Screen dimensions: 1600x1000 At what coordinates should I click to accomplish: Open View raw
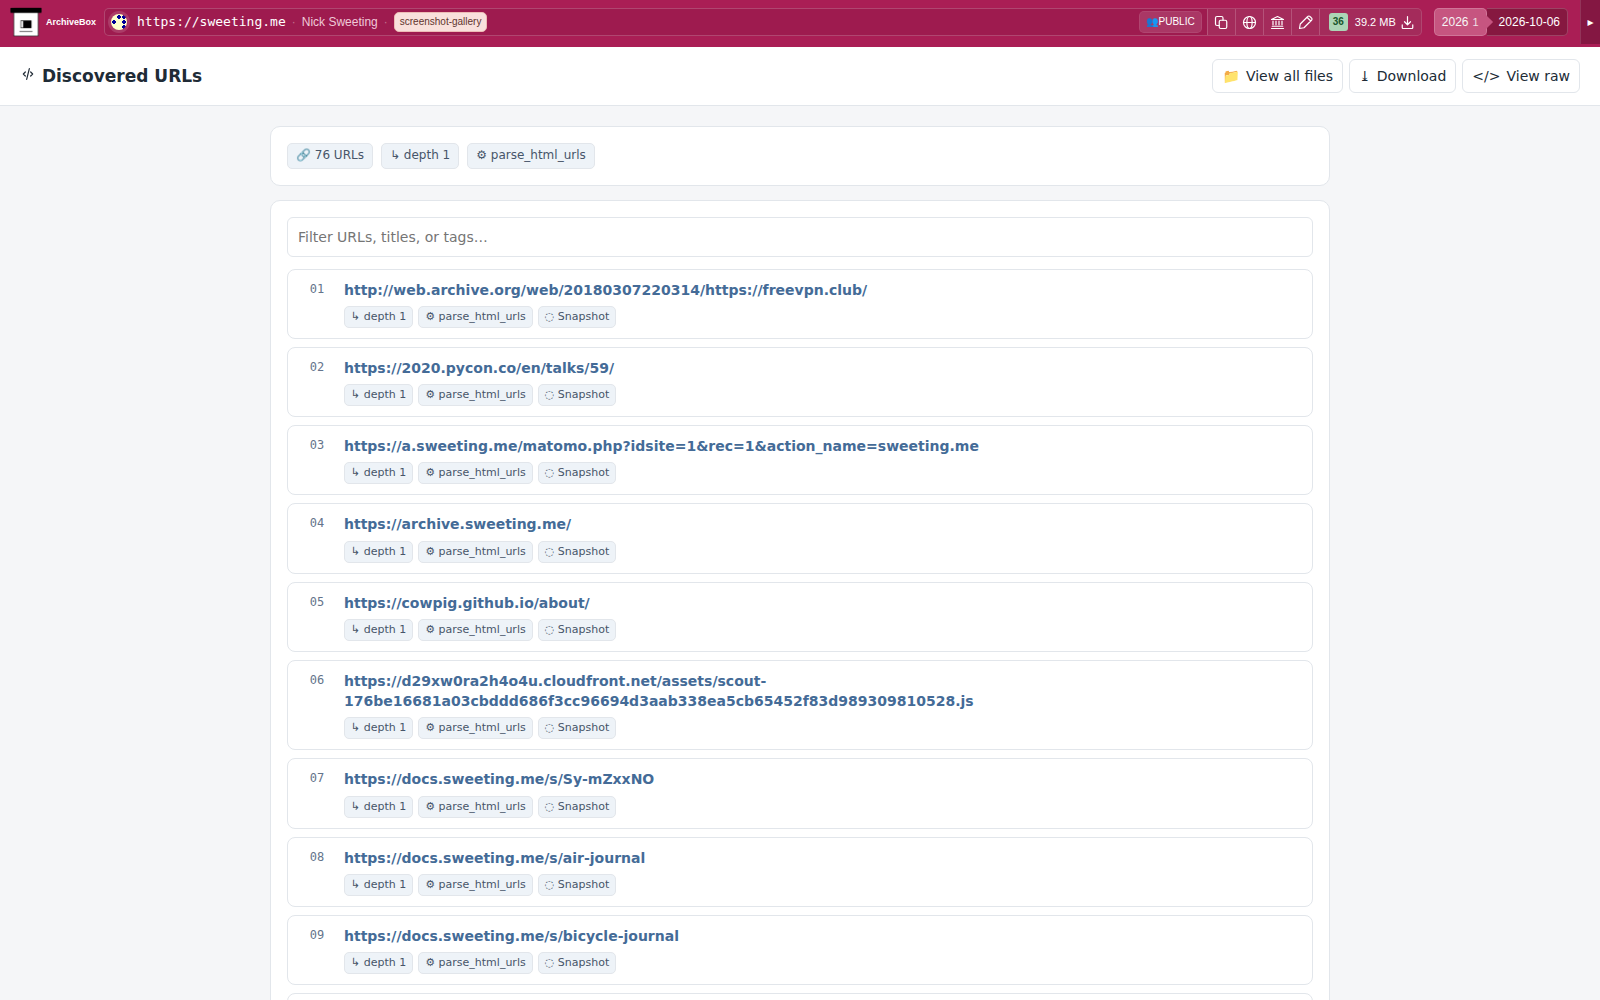click(x=1520, y=76)
